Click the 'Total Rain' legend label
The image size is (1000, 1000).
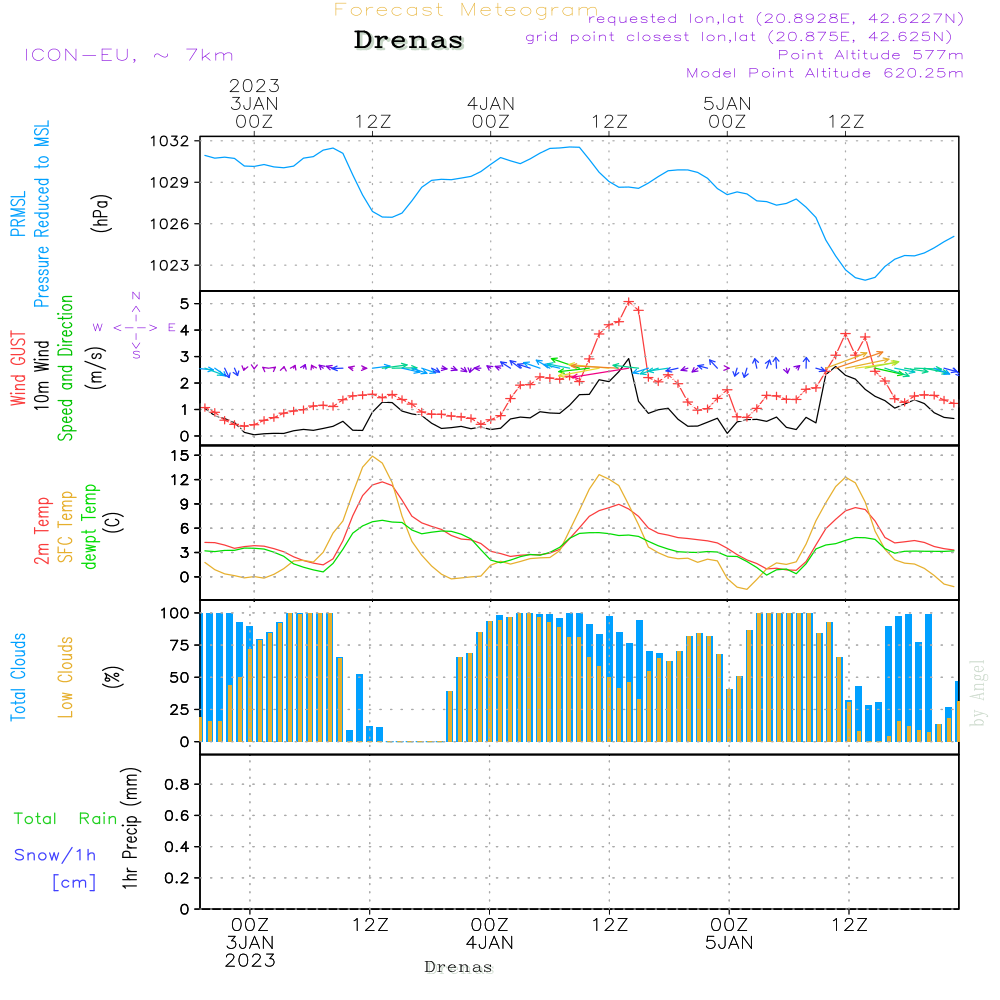[66, 819]
